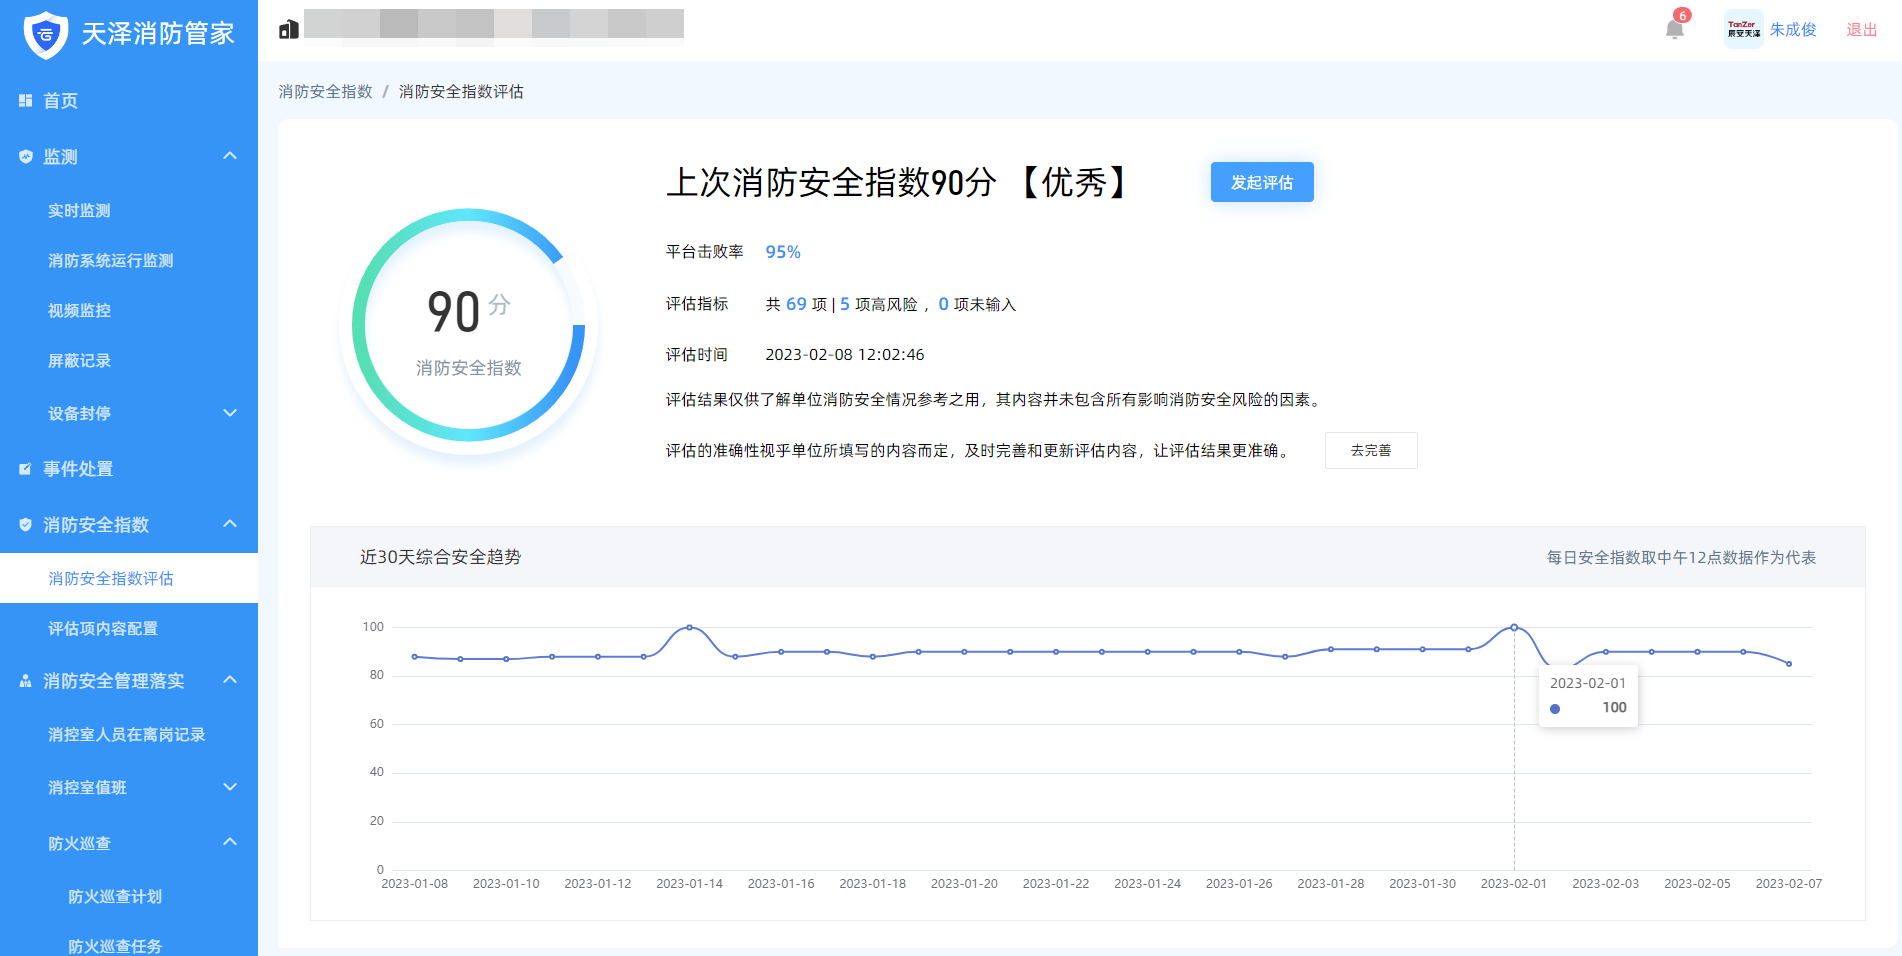Select 评估项内容配置 in sidebar
Screen dimensions: 1902x956
(103, 629)
